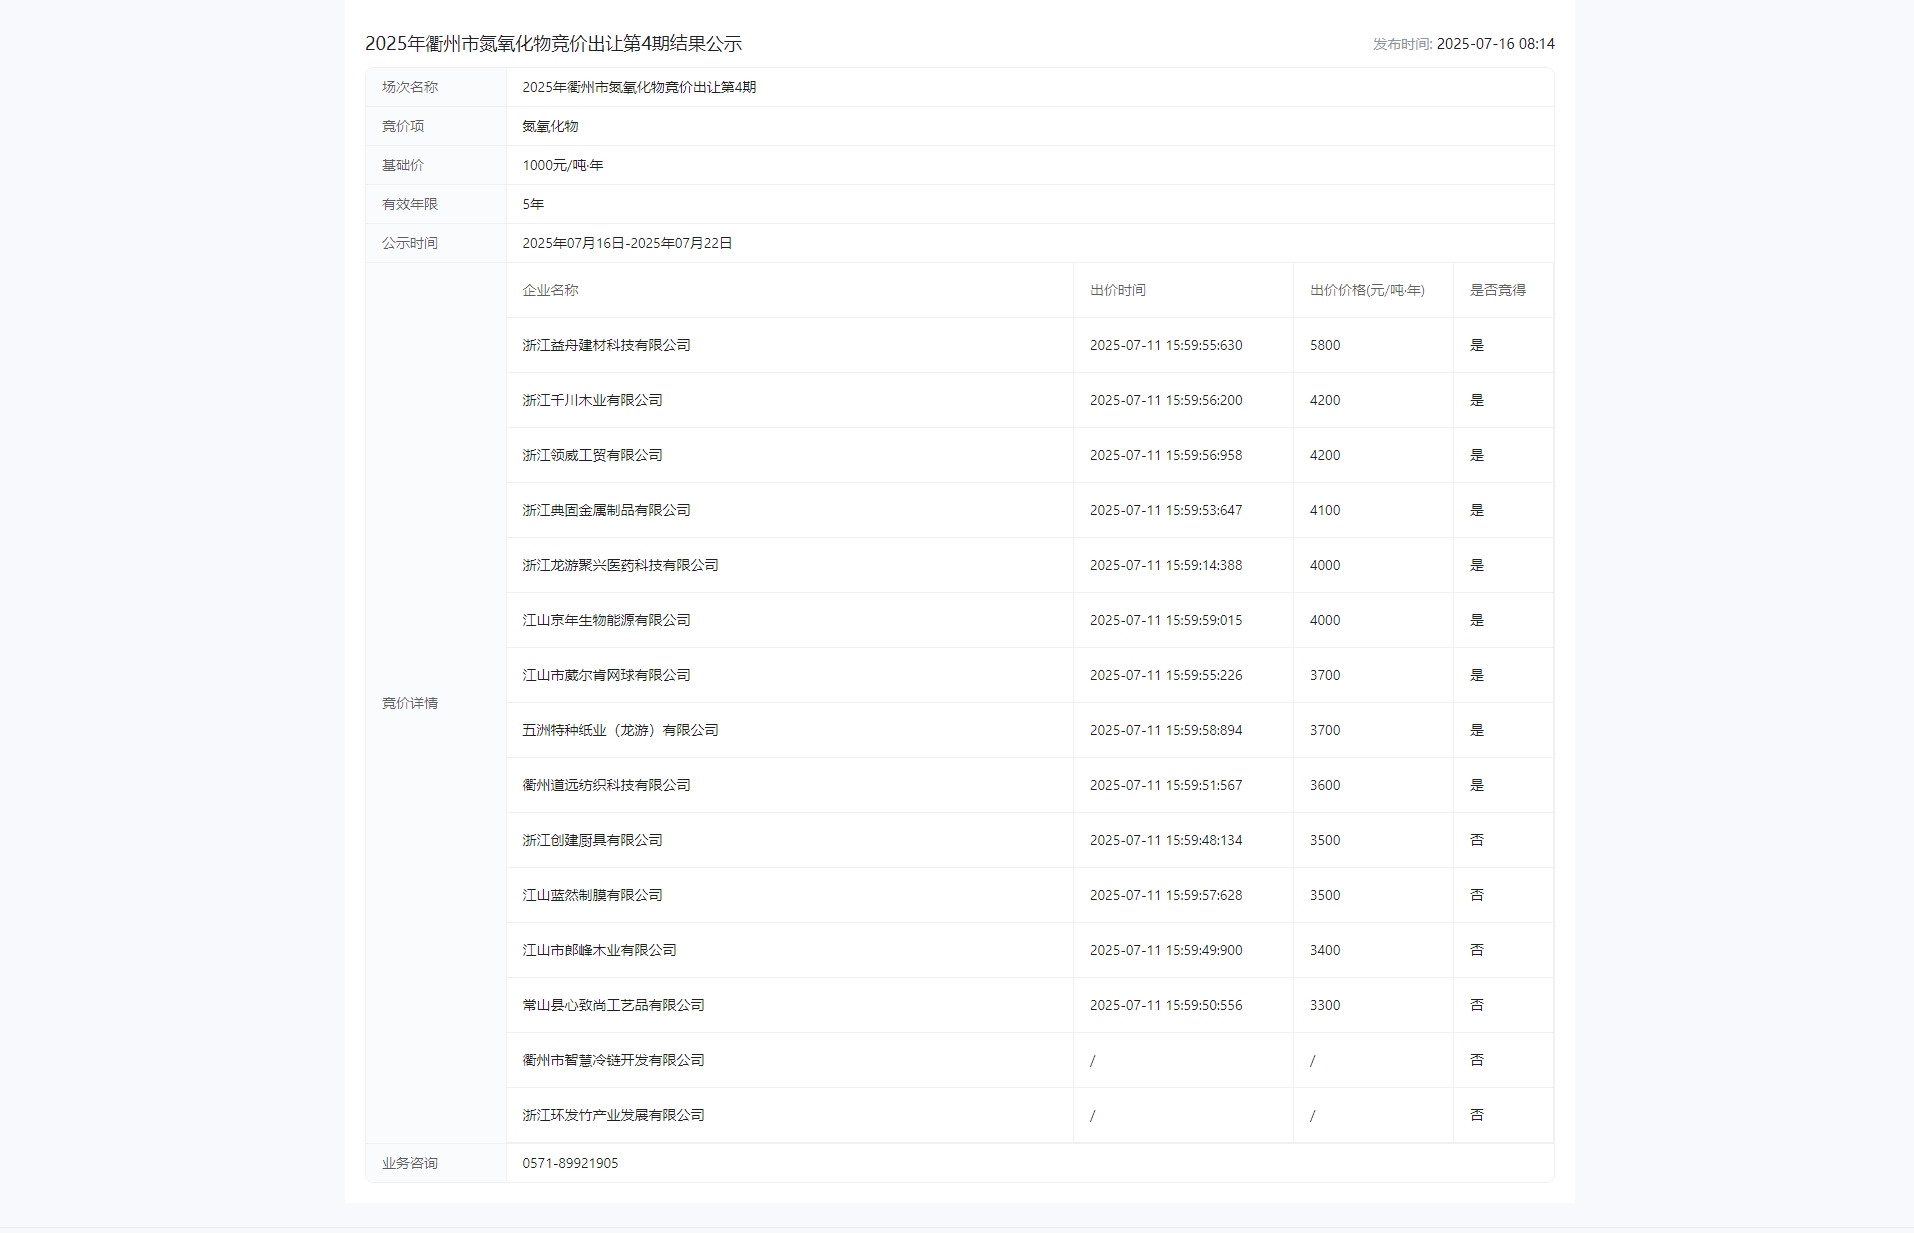The image size is (1914, 1233).
Task: Select the 否 result for 浙江创建厨具有限公司
Action: (x=1476, y=840)
